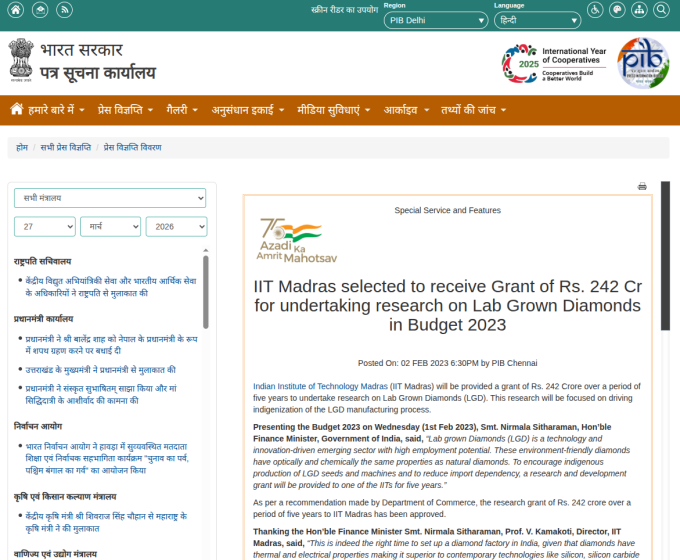
Task: Open accessibility wheelchair icon
Action: 595,10
